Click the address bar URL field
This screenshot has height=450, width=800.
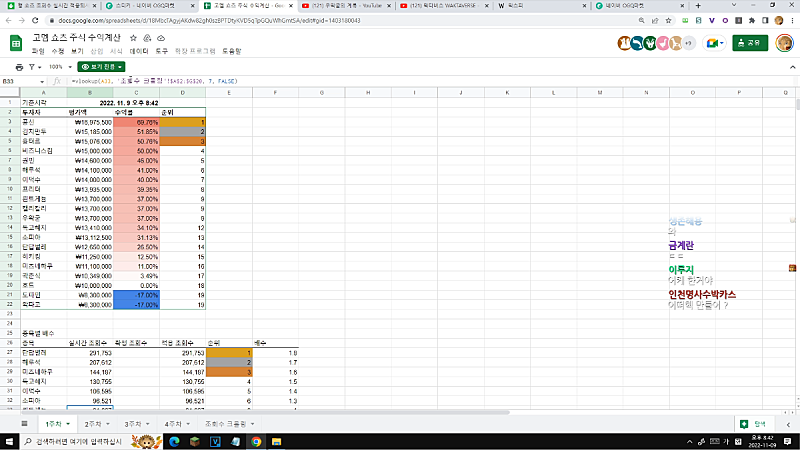tap(337, 20)
